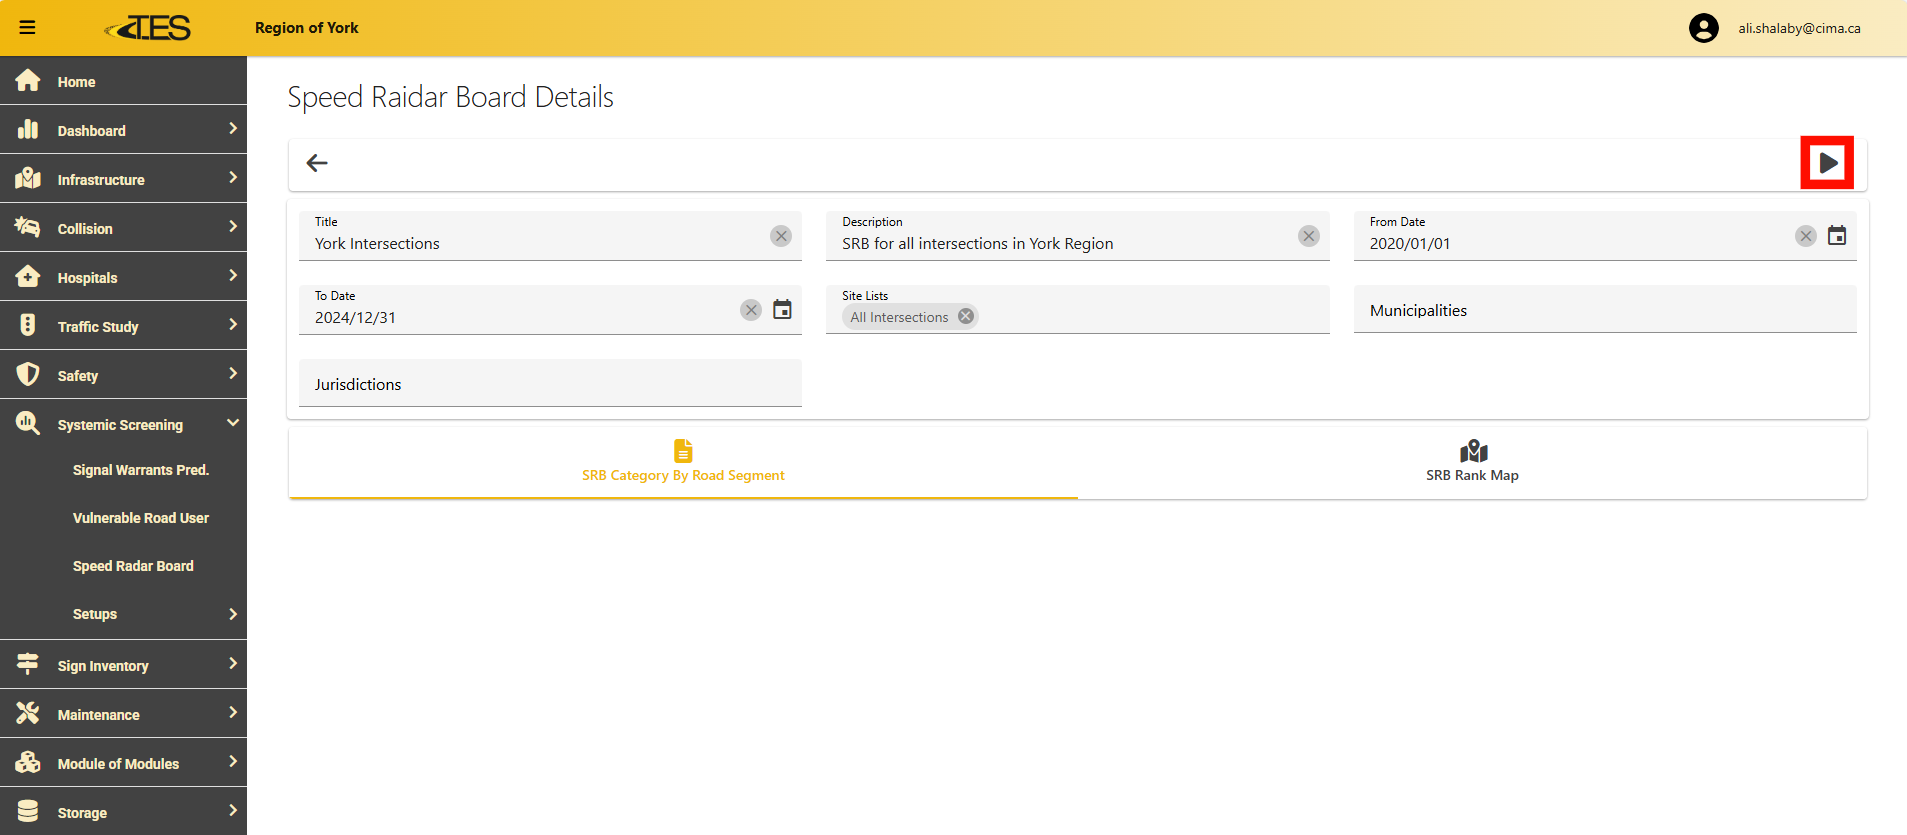Clear the Title field text

point(781,236)
